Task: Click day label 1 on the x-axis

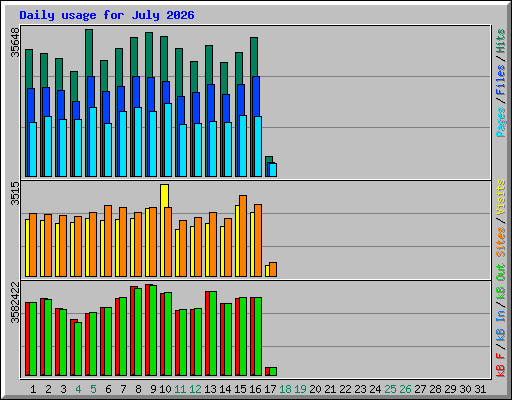Action: click(x=33, y=389)
